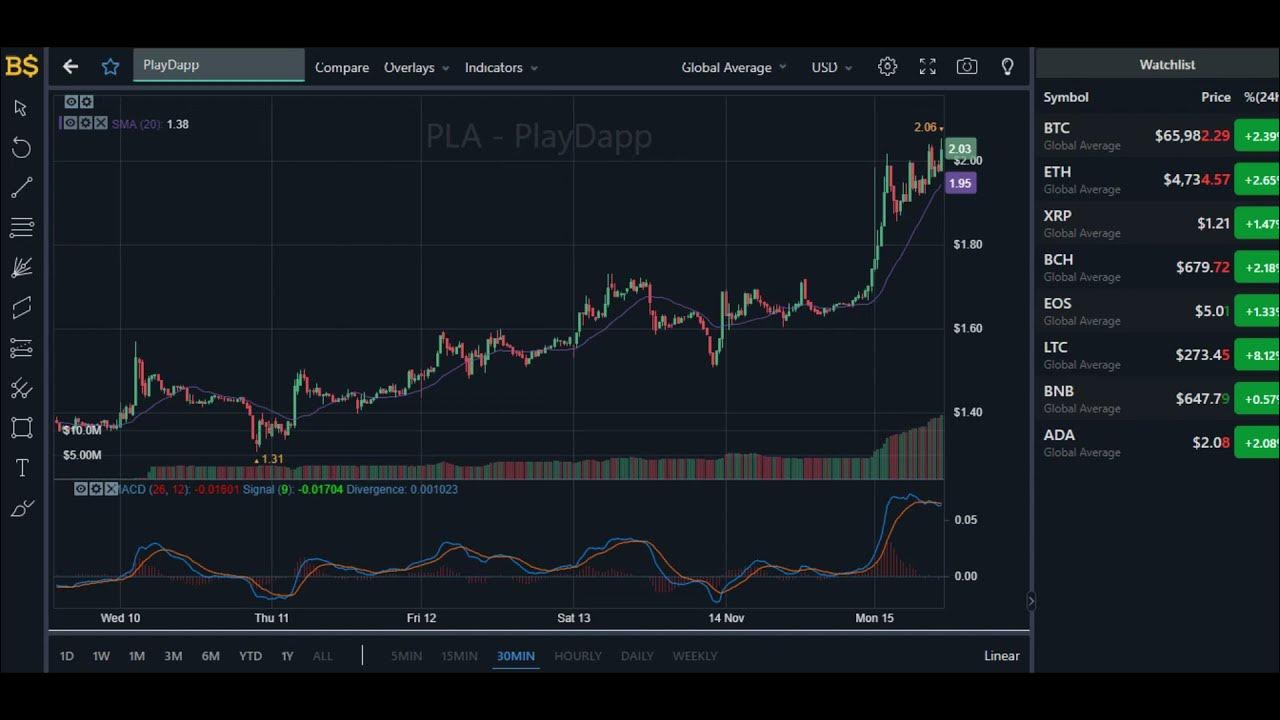1280x720 pixels.
Task: Select the brush drawing tool
Action: pyautogui.click(x=21, y=508)
